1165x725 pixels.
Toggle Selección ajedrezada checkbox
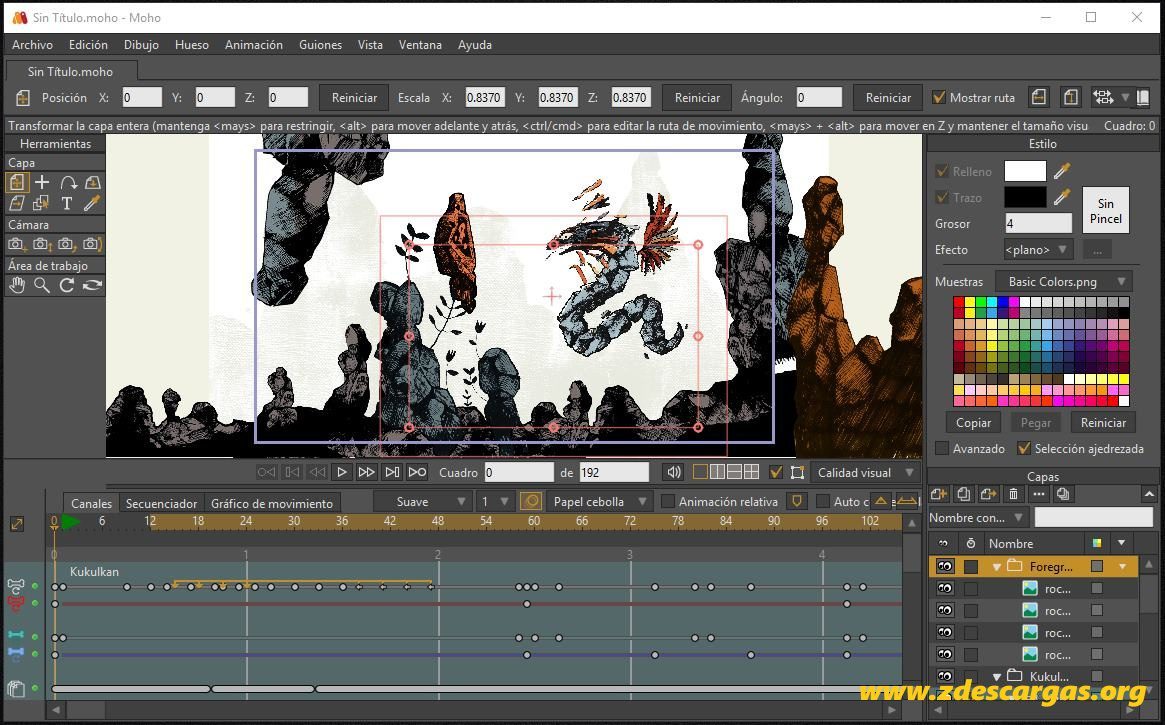tap(1024, 449)
